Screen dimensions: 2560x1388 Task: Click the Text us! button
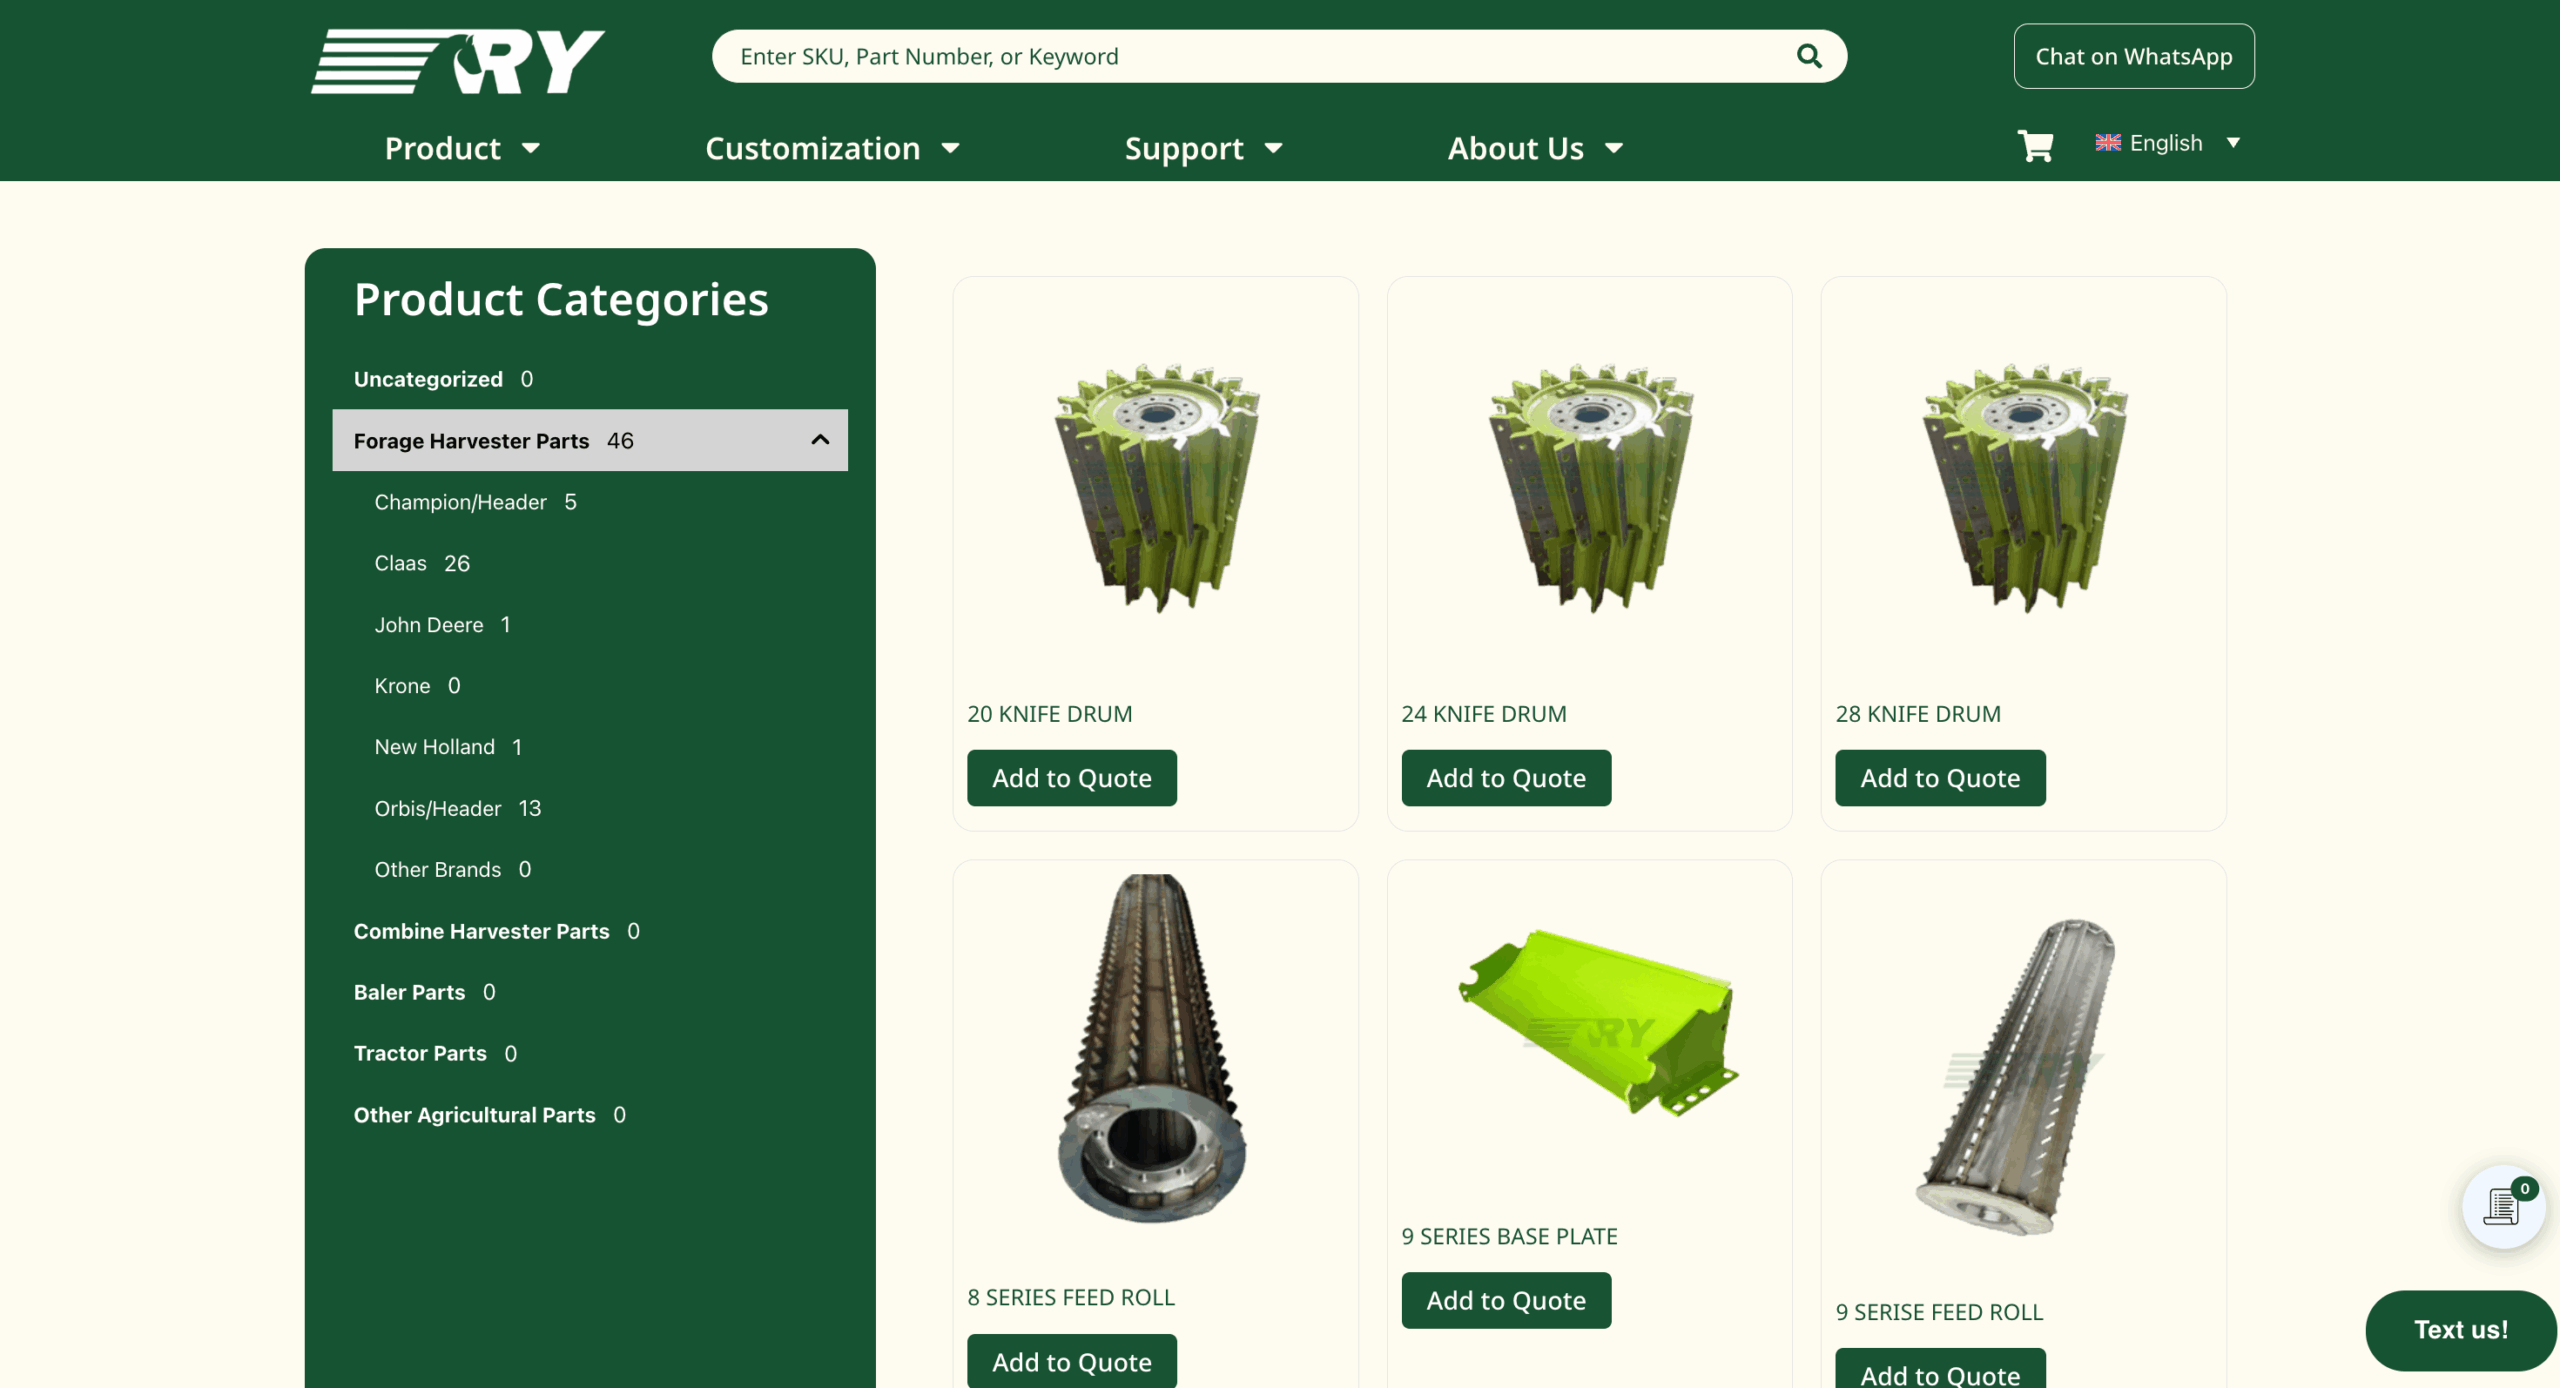2459,1329
